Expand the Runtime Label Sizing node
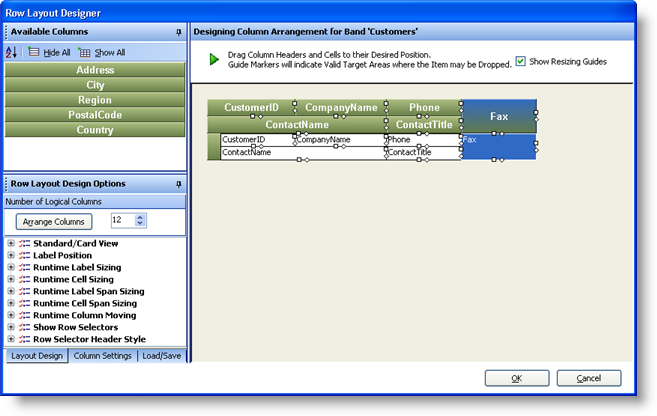 tap(11, 267)
